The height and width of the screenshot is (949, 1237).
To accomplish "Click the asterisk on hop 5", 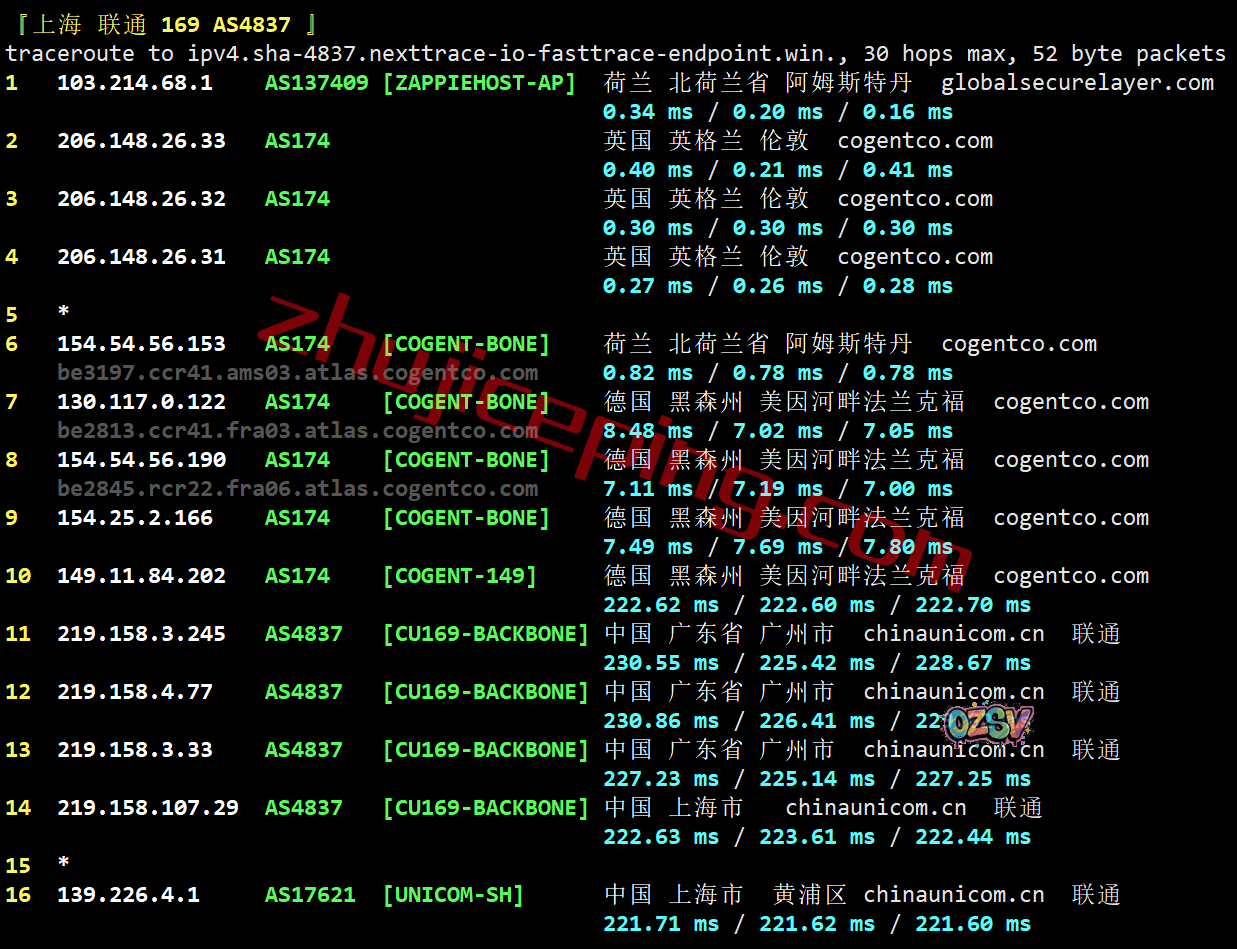I will point(64,314).
